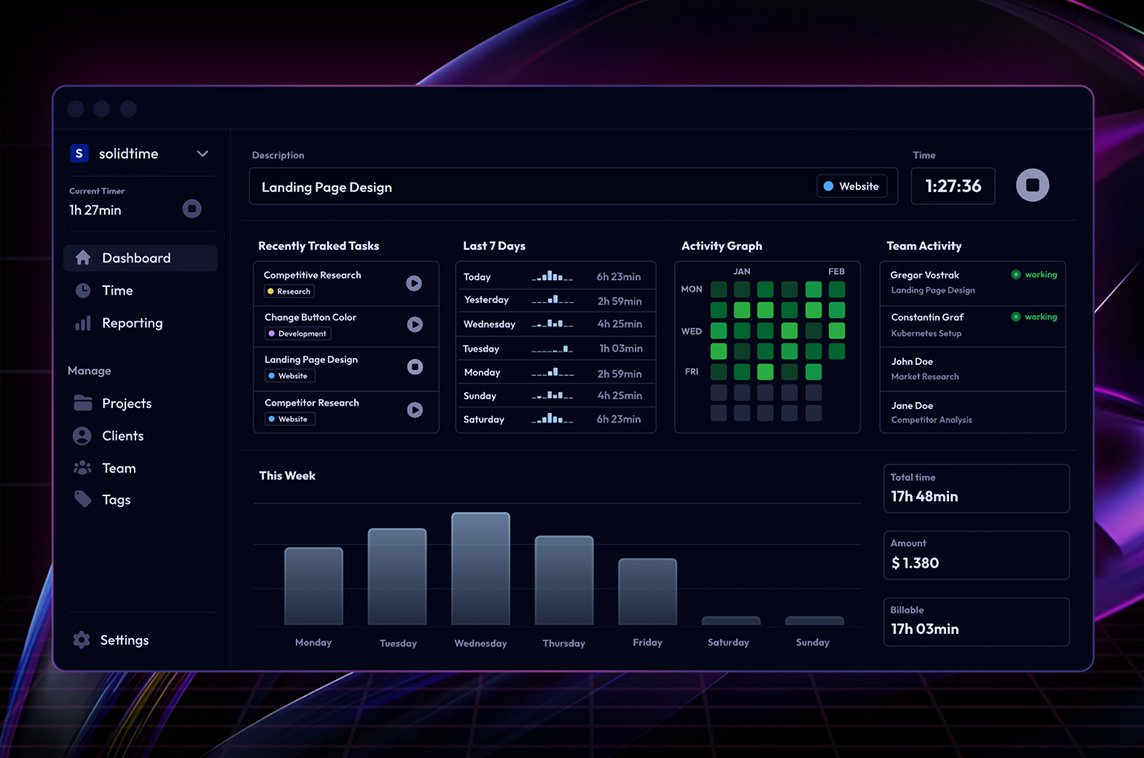Expand the solidtime organization dropdown chevron
1144x758 pixels.
click(x=202, y=153)
